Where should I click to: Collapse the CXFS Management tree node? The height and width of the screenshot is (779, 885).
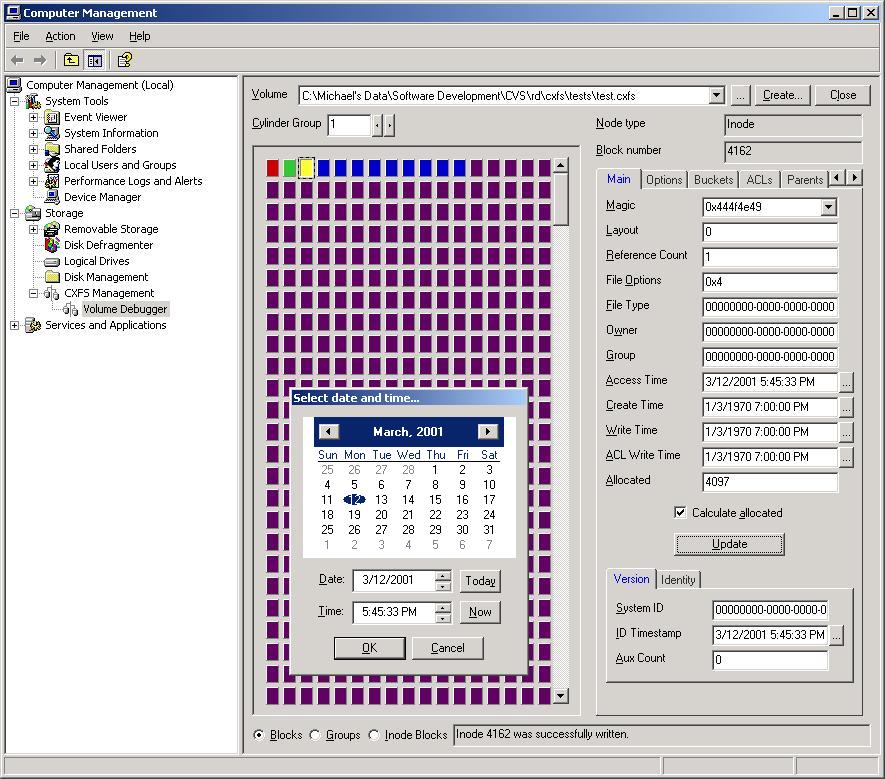33,294
